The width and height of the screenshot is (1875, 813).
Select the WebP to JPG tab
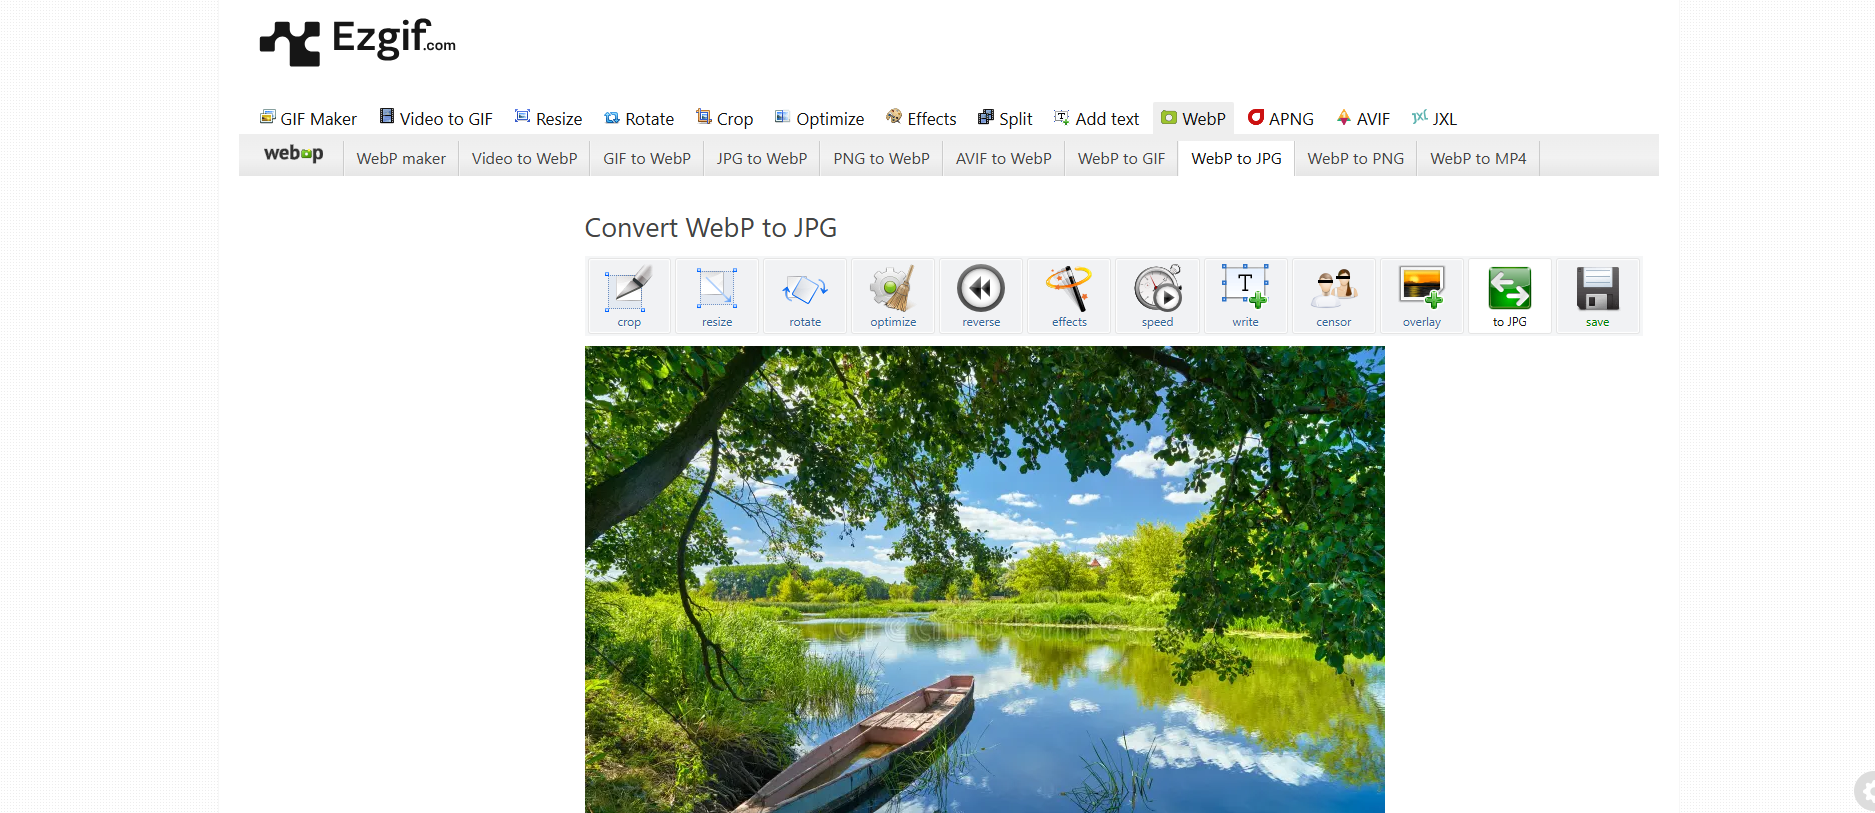pos(1236,159)
